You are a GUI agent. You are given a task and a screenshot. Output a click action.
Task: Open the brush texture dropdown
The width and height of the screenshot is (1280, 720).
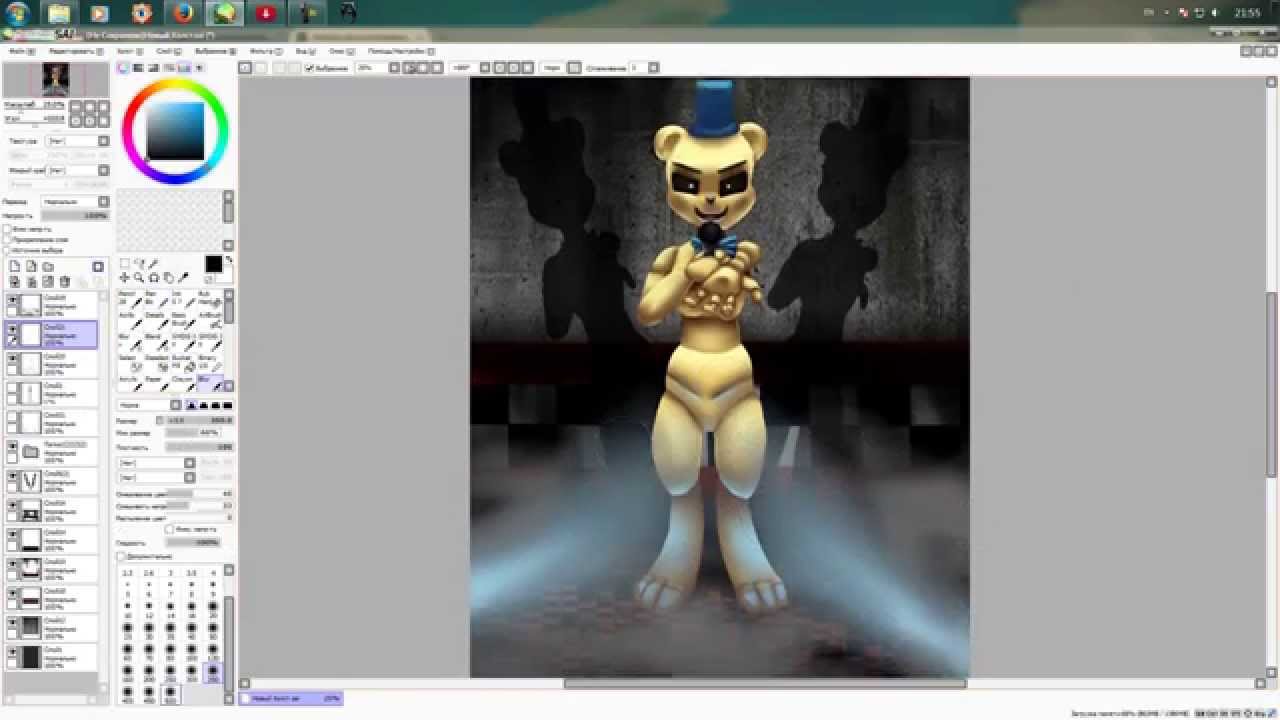[156, 477]
